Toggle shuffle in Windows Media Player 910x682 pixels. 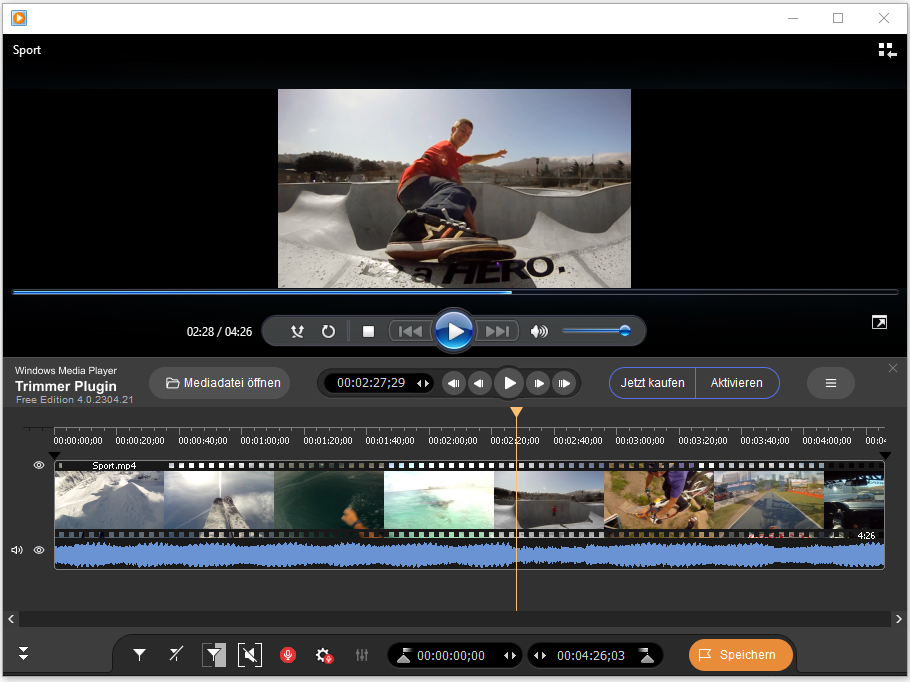[x=297, y=331]
